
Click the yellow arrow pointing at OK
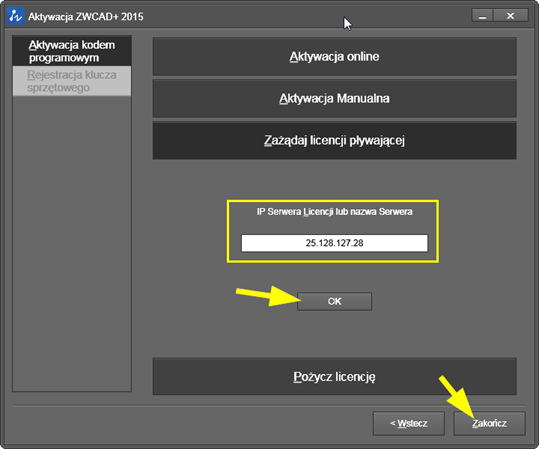(x=268, y=296)
